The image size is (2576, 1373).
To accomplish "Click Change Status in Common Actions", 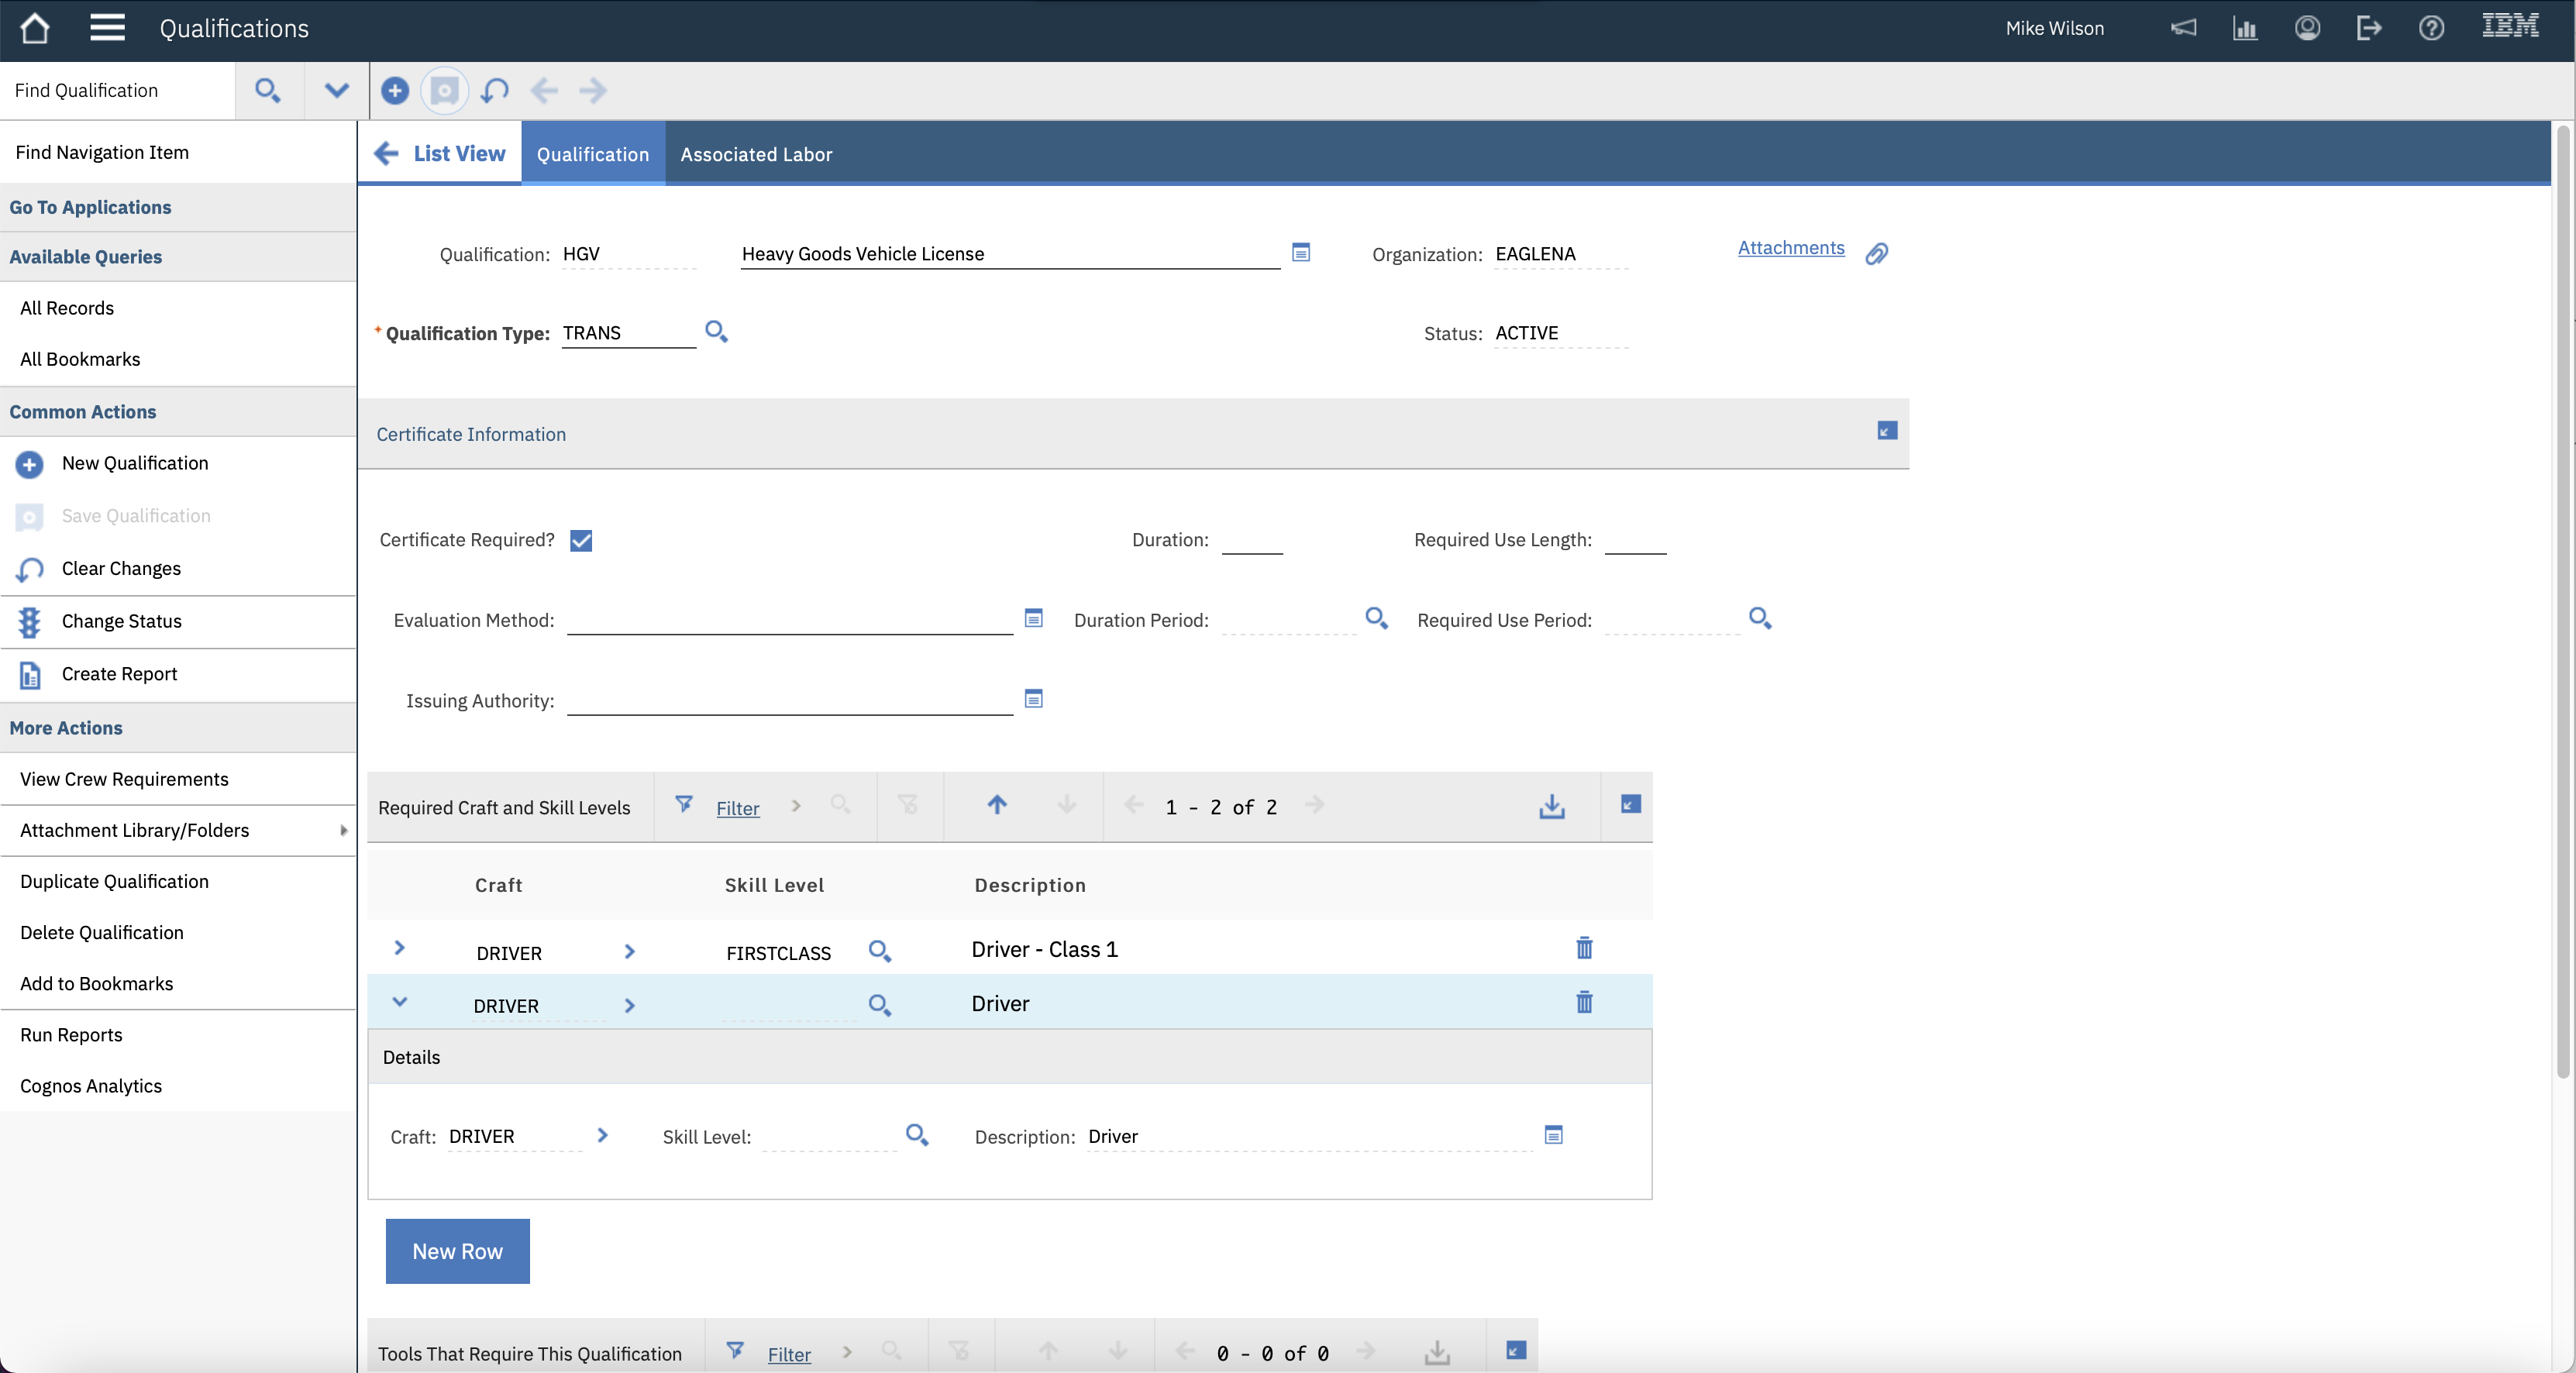I will click(x=121, y=621).
